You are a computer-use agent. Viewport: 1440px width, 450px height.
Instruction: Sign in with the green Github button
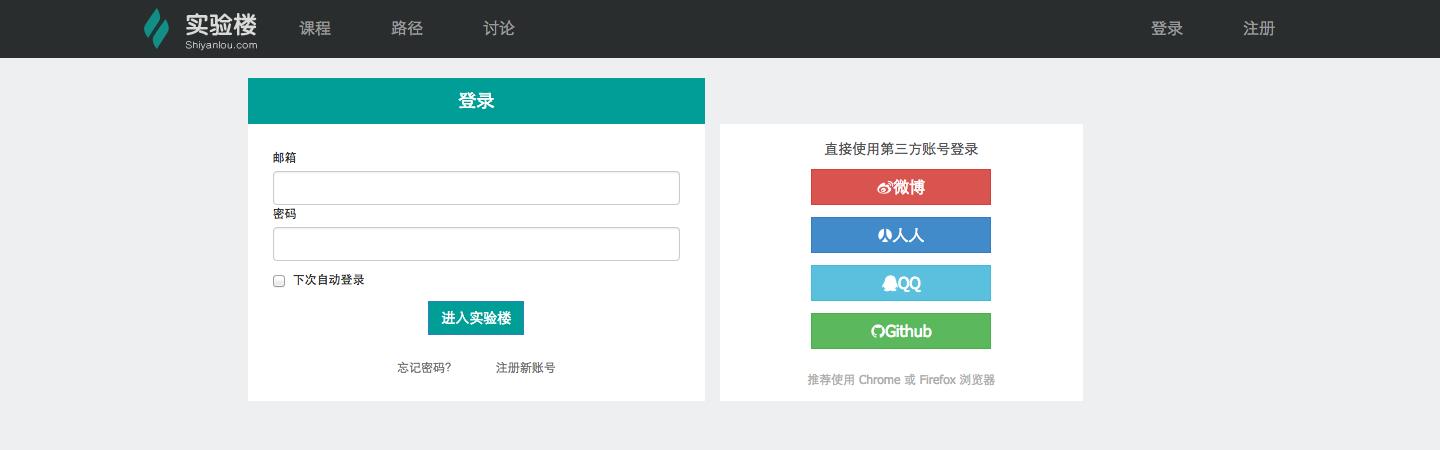[901, 331]
